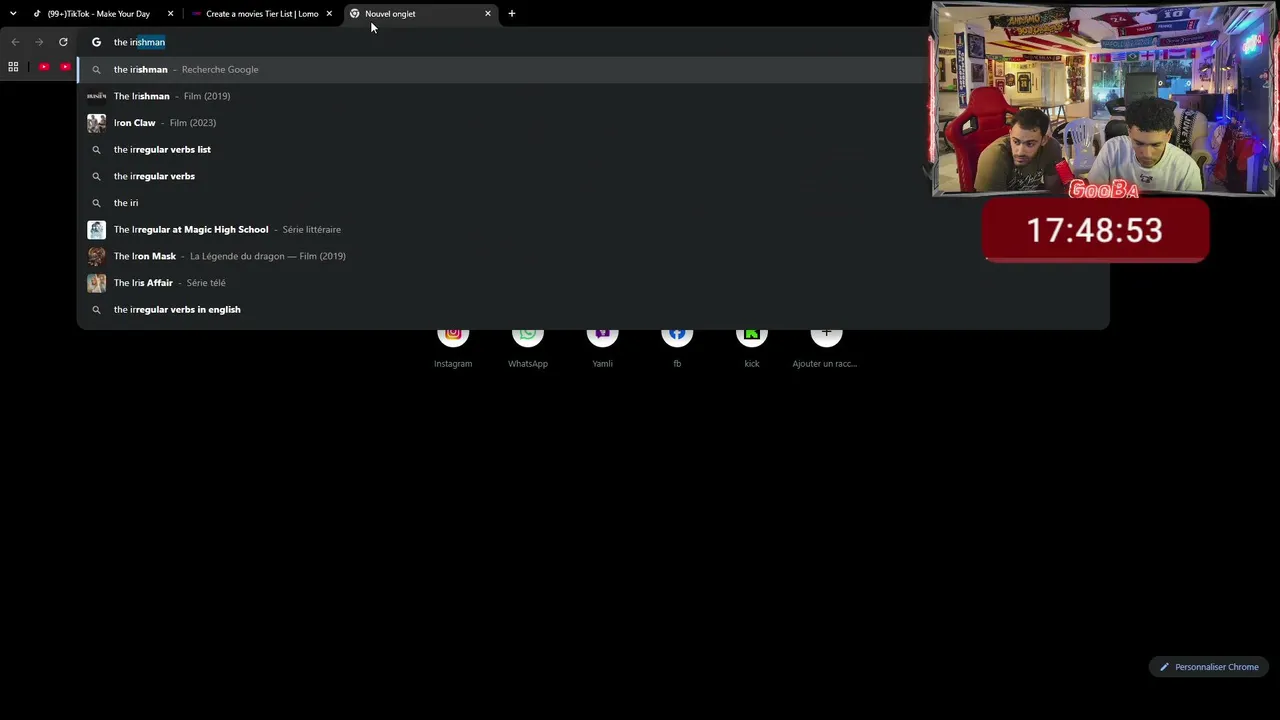Viewport: 1280px width, 720px height.
Task: Open the Yamli shortcut
Action: click(x=602, y=345)
